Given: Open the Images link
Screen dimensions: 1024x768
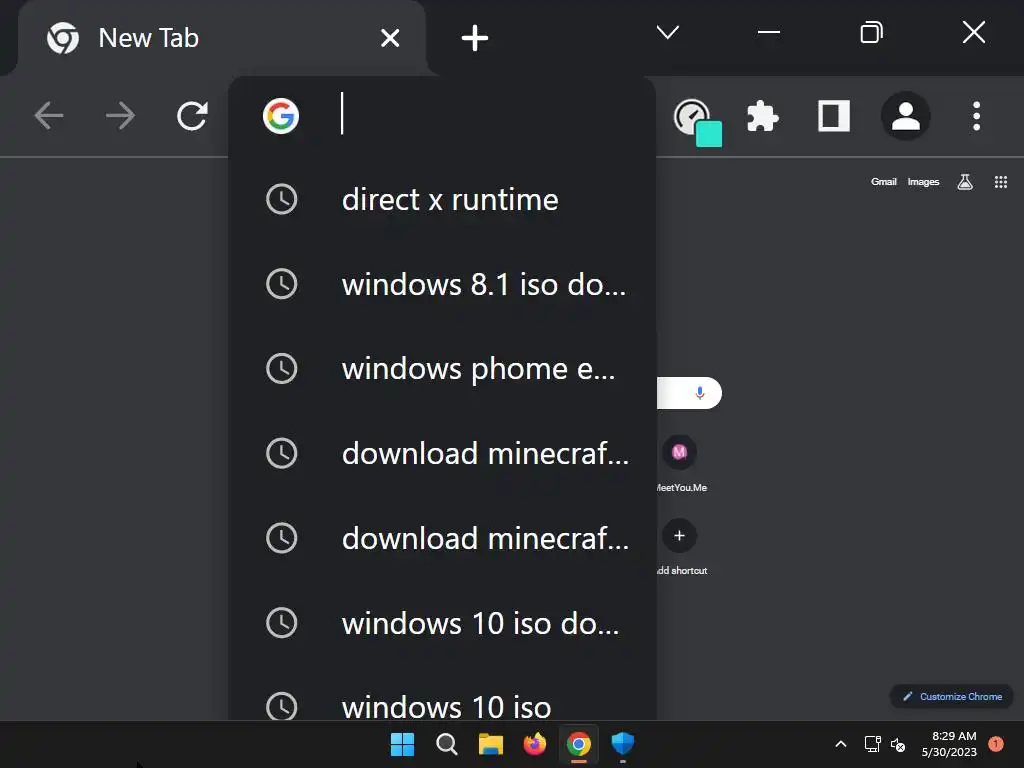Looking at the screenshot, I should coord(923,182).
